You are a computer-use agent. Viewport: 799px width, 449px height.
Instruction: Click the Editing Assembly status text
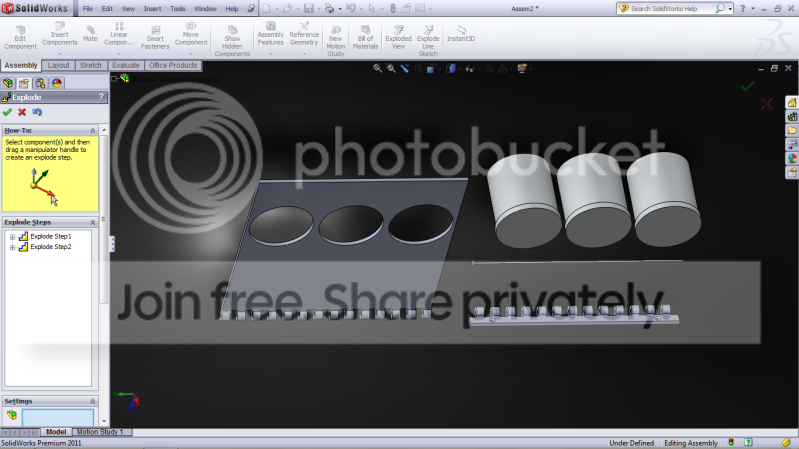(x=690, y=443)
